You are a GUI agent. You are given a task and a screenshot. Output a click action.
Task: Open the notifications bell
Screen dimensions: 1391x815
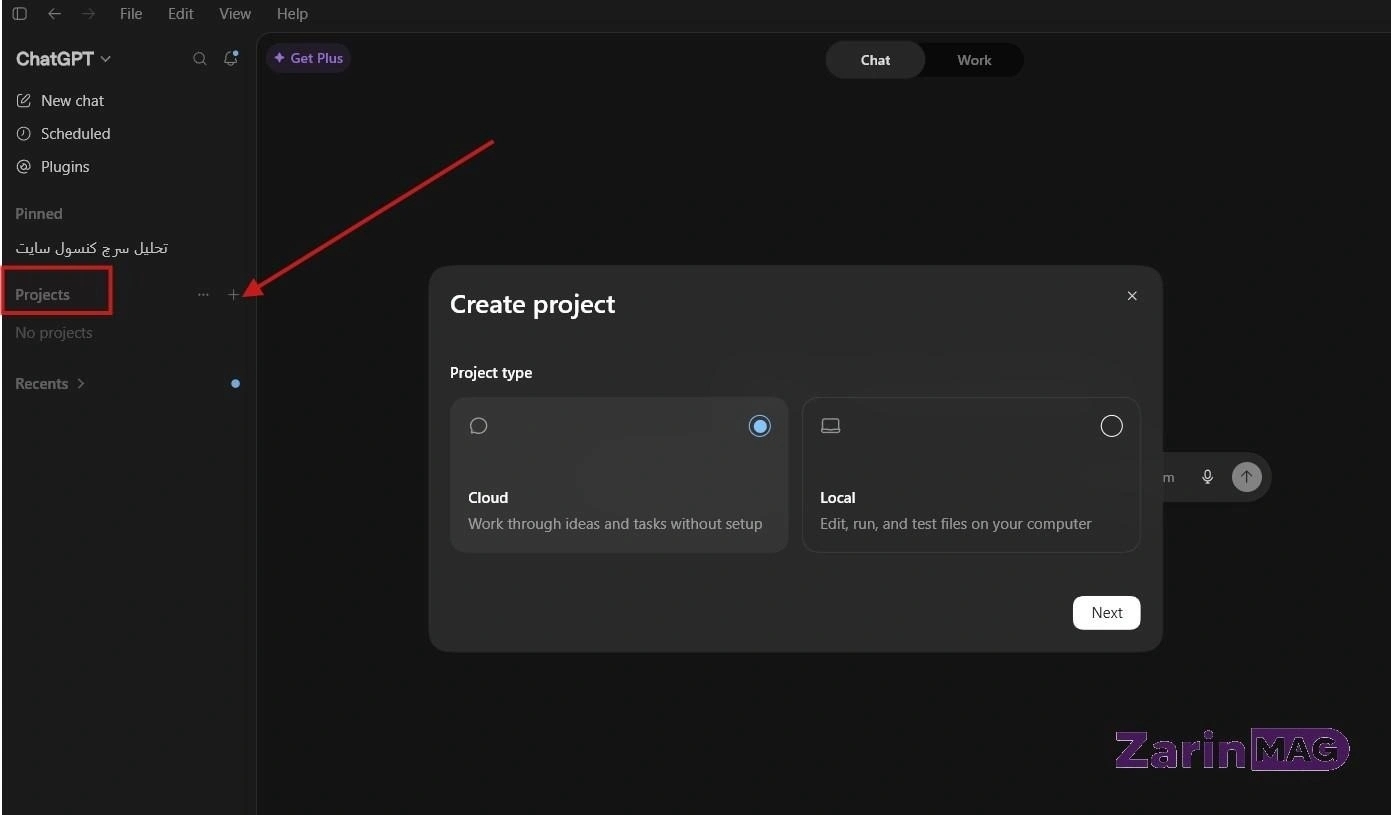tap(231, 58)
